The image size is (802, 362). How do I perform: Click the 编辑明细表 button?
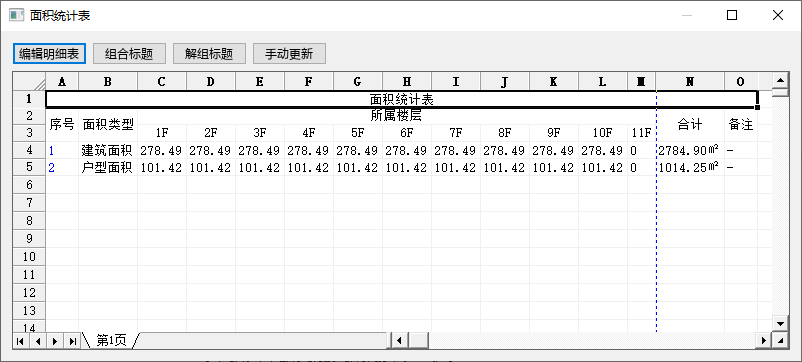coord(49,54)
